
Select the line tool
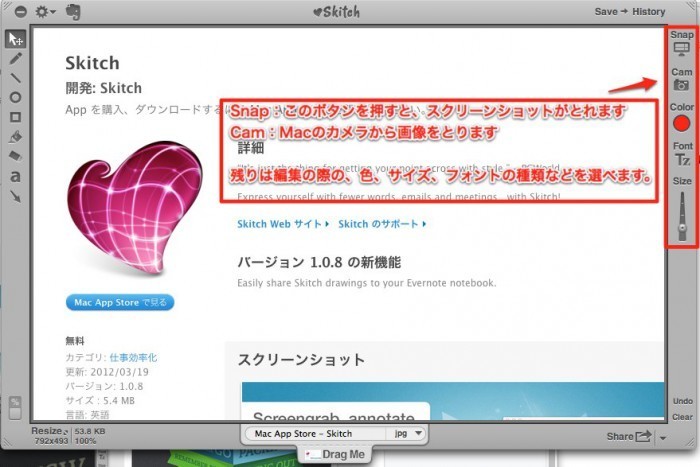pyautogui.click(x=16, y=78)
